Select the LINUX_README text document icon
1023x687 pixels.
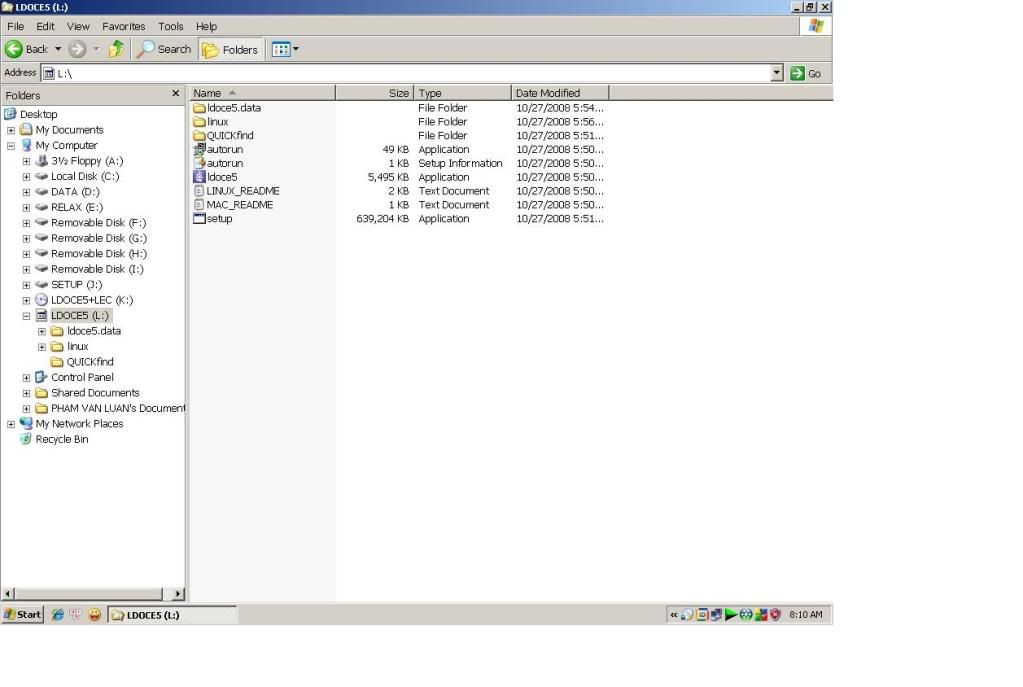point(199,191)
